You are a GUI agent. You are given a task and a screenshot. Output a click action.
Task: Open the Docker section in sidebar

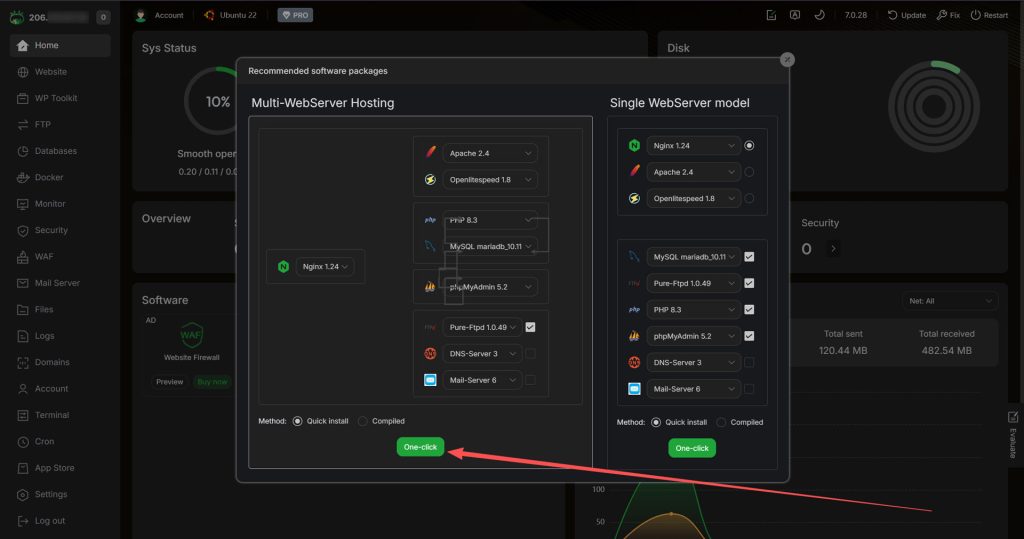pos(48,177)
